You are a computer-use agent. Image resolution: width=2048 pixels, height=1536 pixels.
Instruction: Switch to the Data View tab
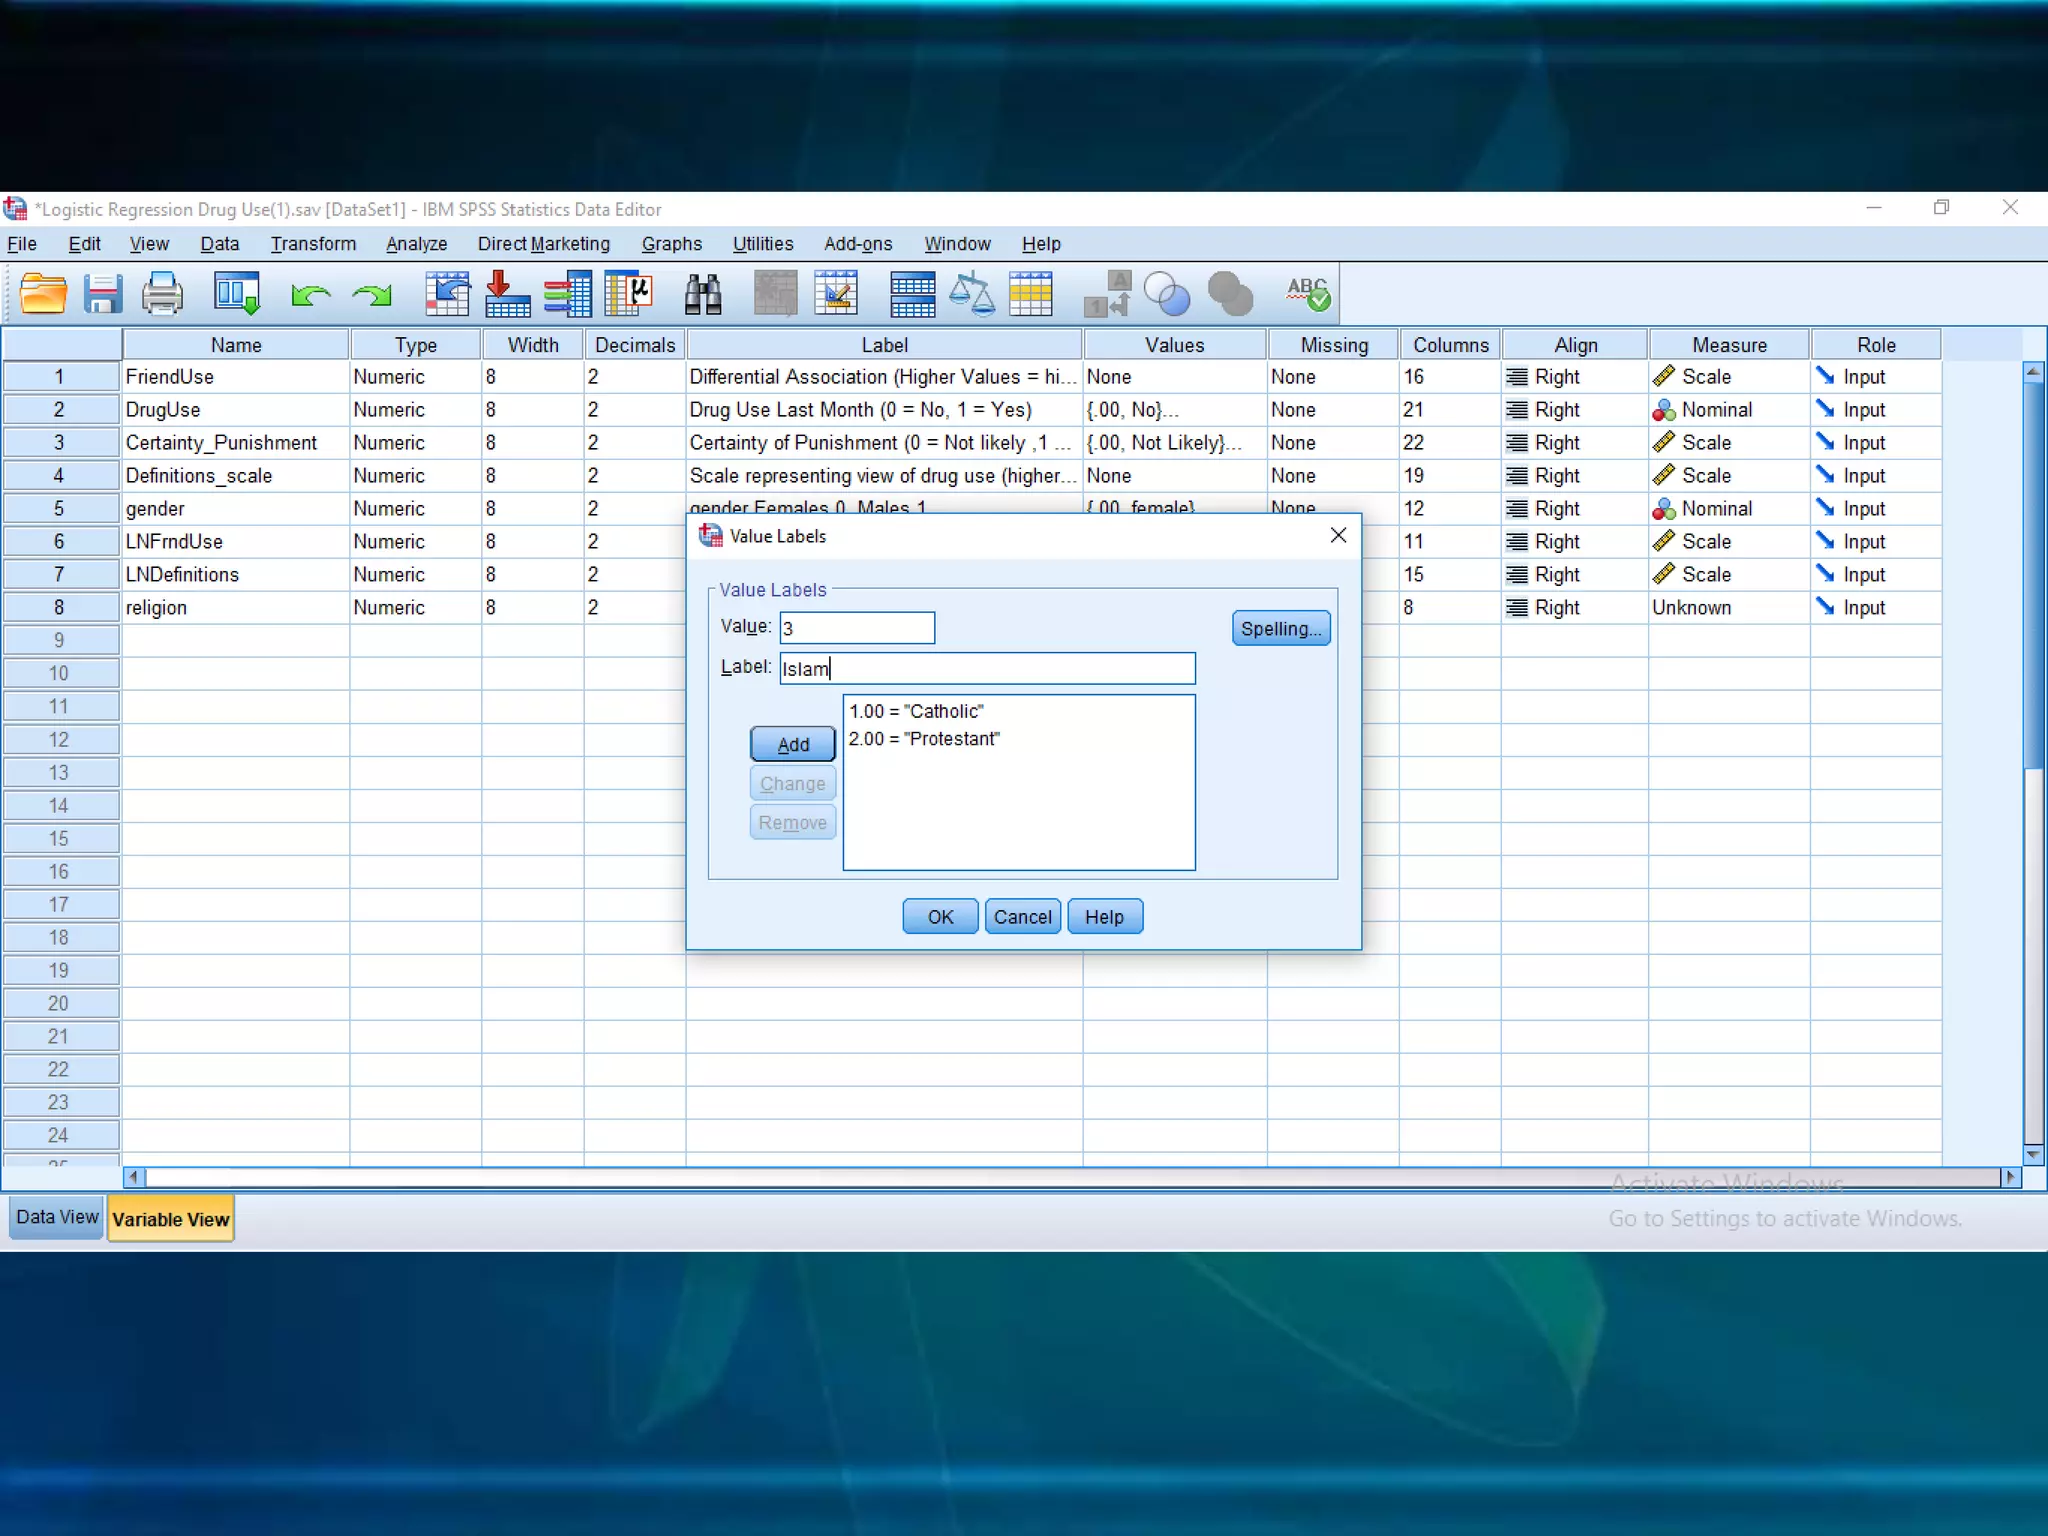tap(57, 1218)
